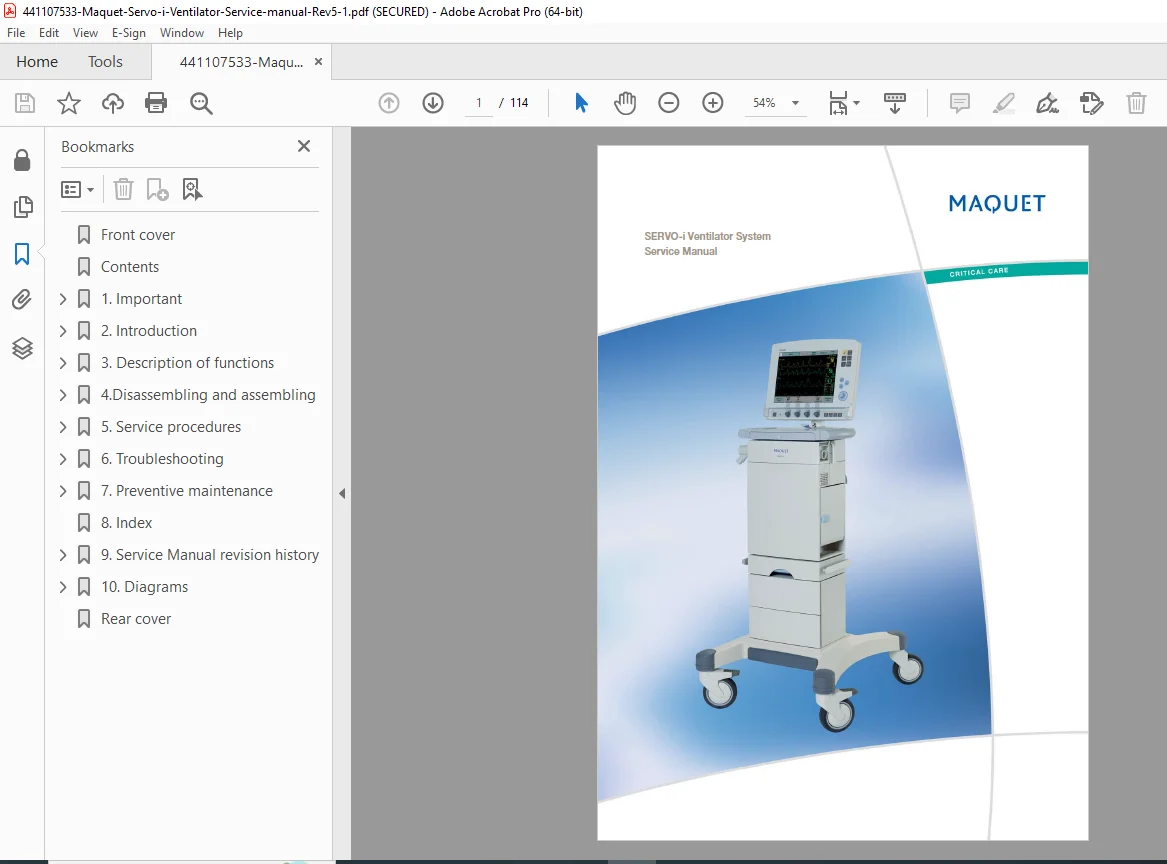Open the Sign document pen tool
This screenshot has height=864, width=1167.
[x=1047, y=103]
